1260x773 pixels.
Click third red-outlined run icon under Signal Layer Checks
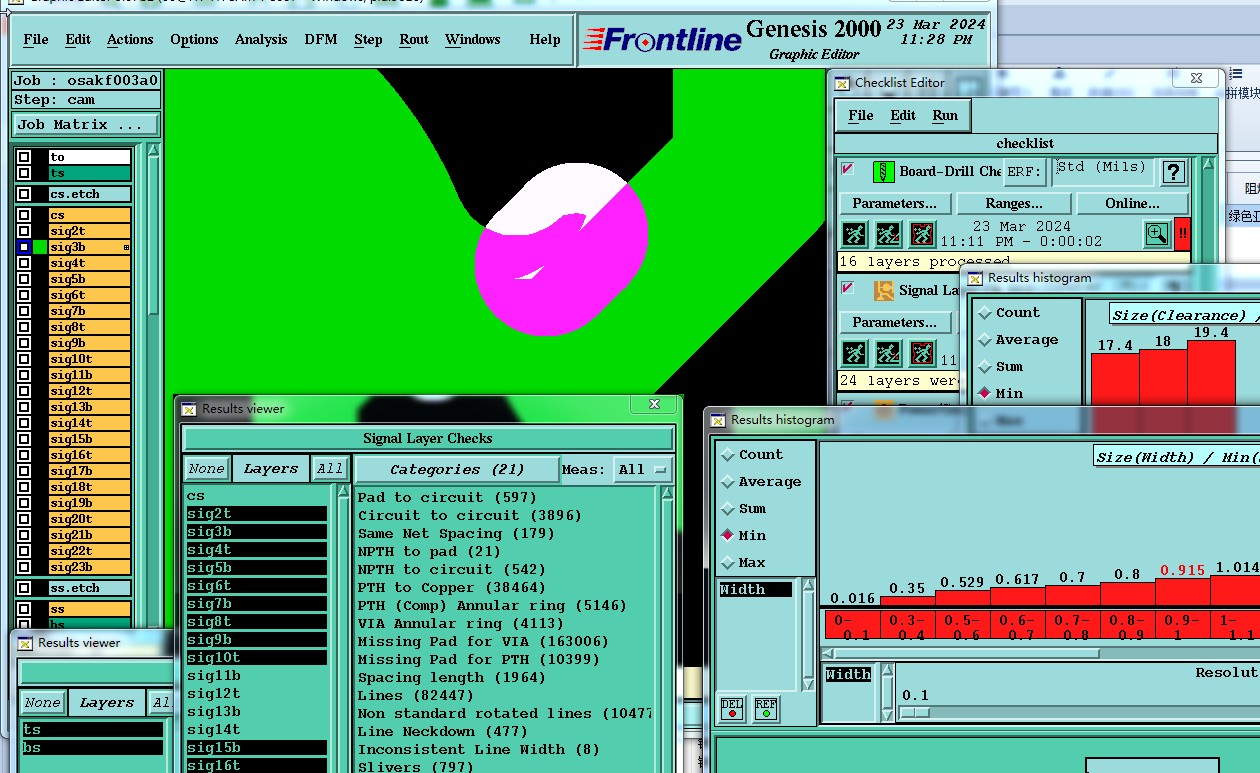coord(922,353)
